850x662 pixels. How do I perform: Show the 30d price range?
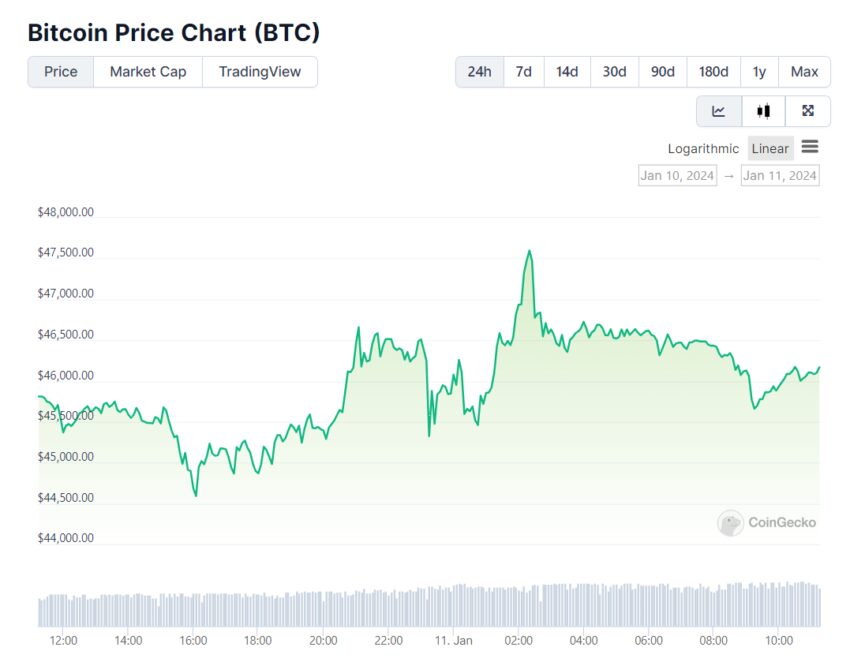tap(614, 72)
